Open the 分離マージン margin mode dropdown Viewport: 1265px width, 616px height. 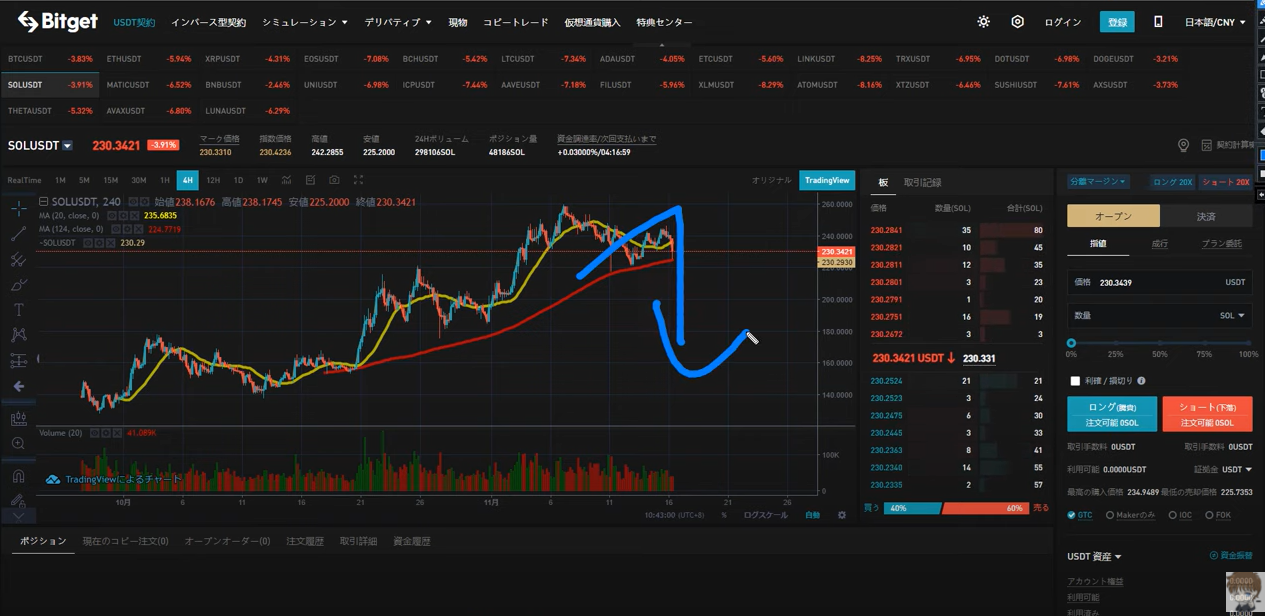click(x=1097, y=182)
